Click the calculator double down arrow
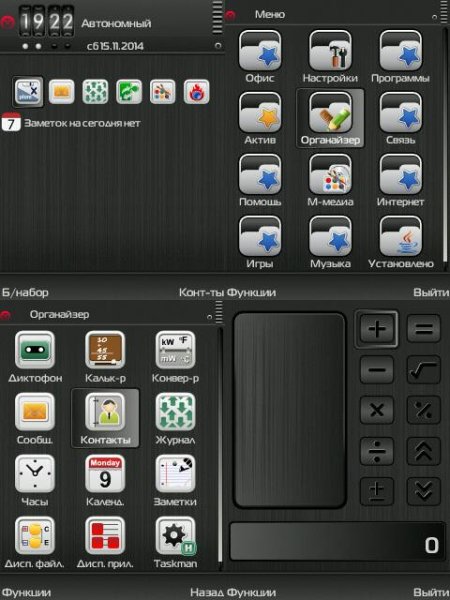The height and width of the screenshot is (600, 450). click(x=424, y=492)
